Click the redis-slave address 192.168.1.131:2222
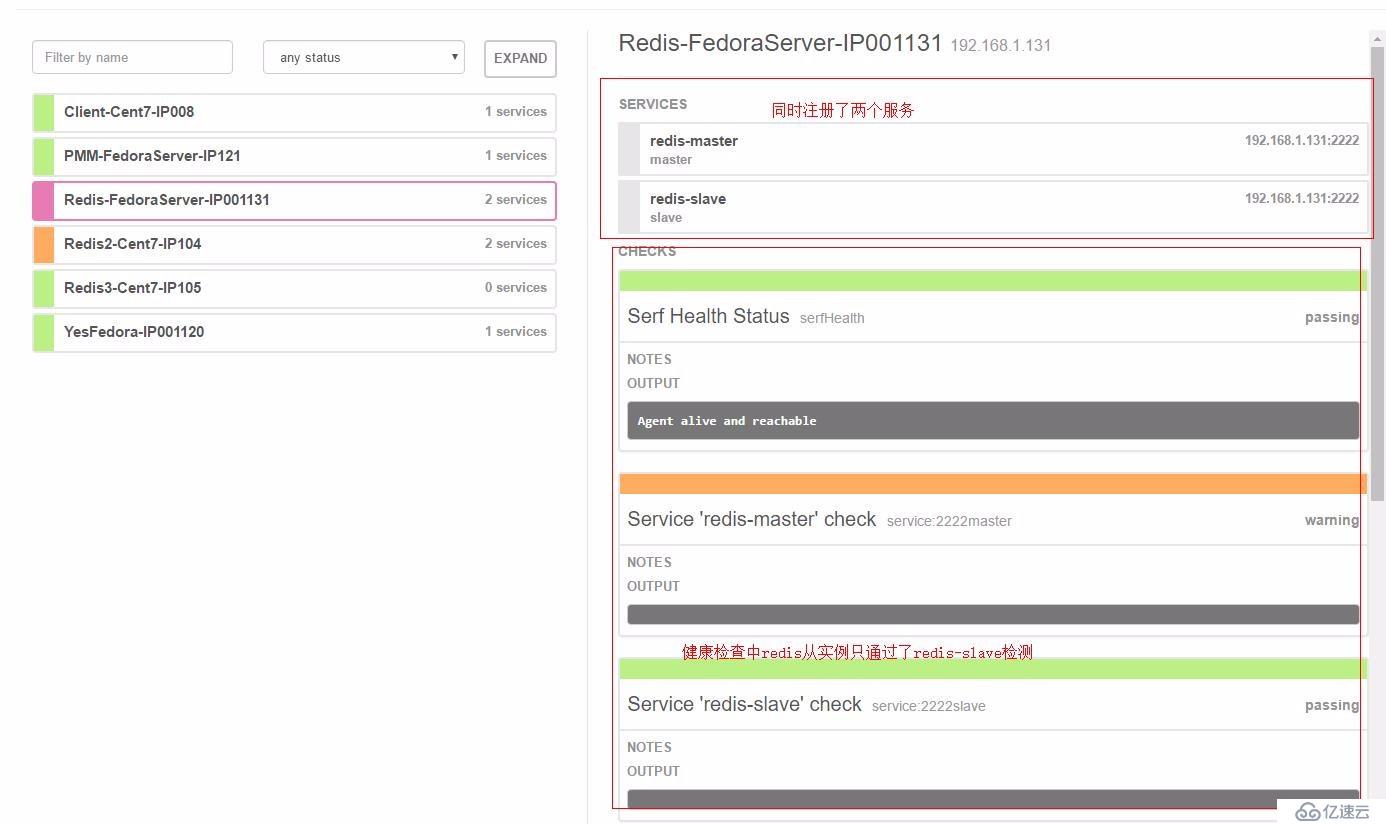 [1302, 198]
